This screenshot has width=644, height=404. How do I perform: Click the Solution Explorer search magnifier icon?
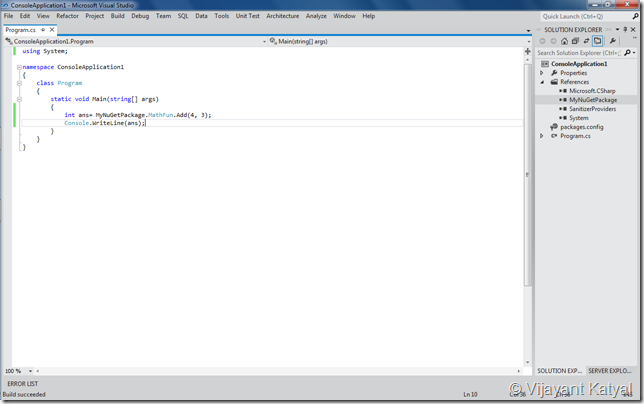[627, 53]
